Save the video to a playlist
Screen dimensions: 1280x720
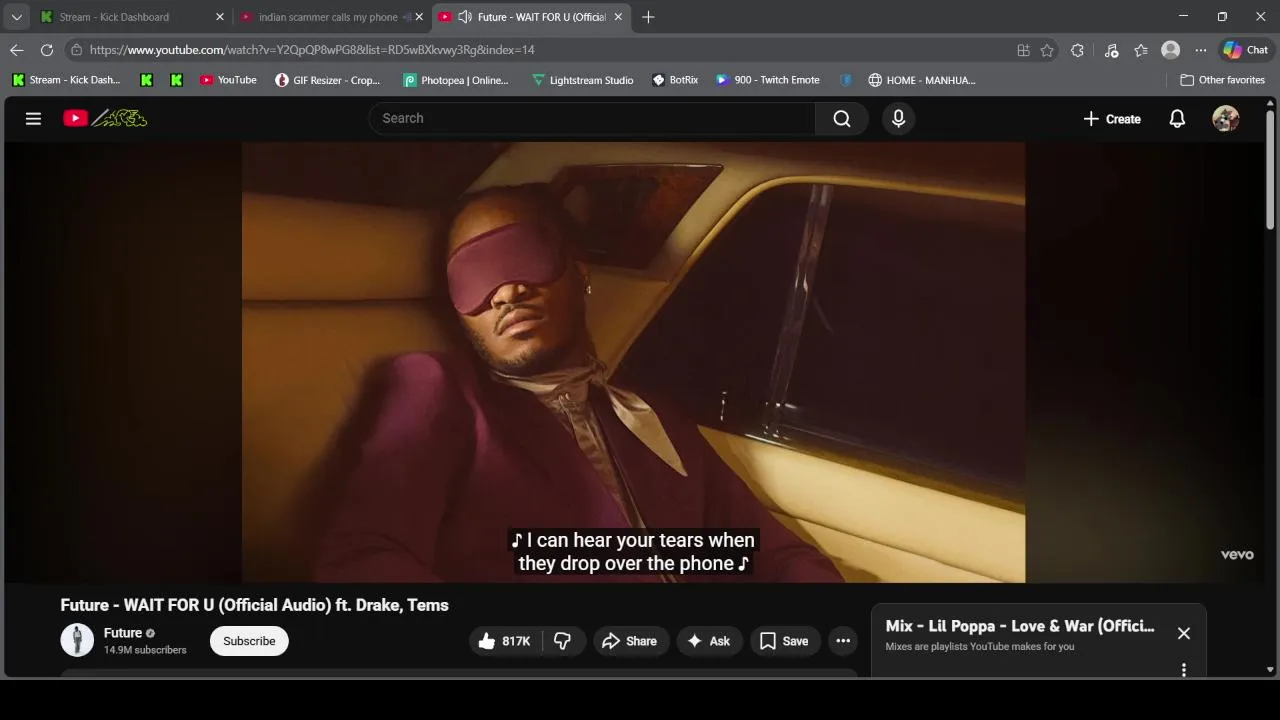[784, 641]
